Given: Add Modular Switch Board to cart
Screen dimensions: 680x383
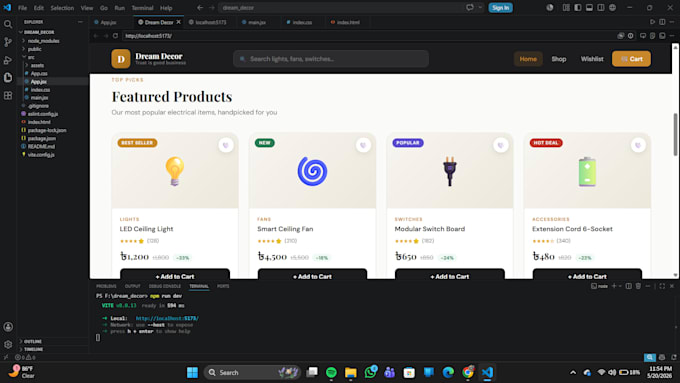Looking at the screenshot, I should (450, 275).
